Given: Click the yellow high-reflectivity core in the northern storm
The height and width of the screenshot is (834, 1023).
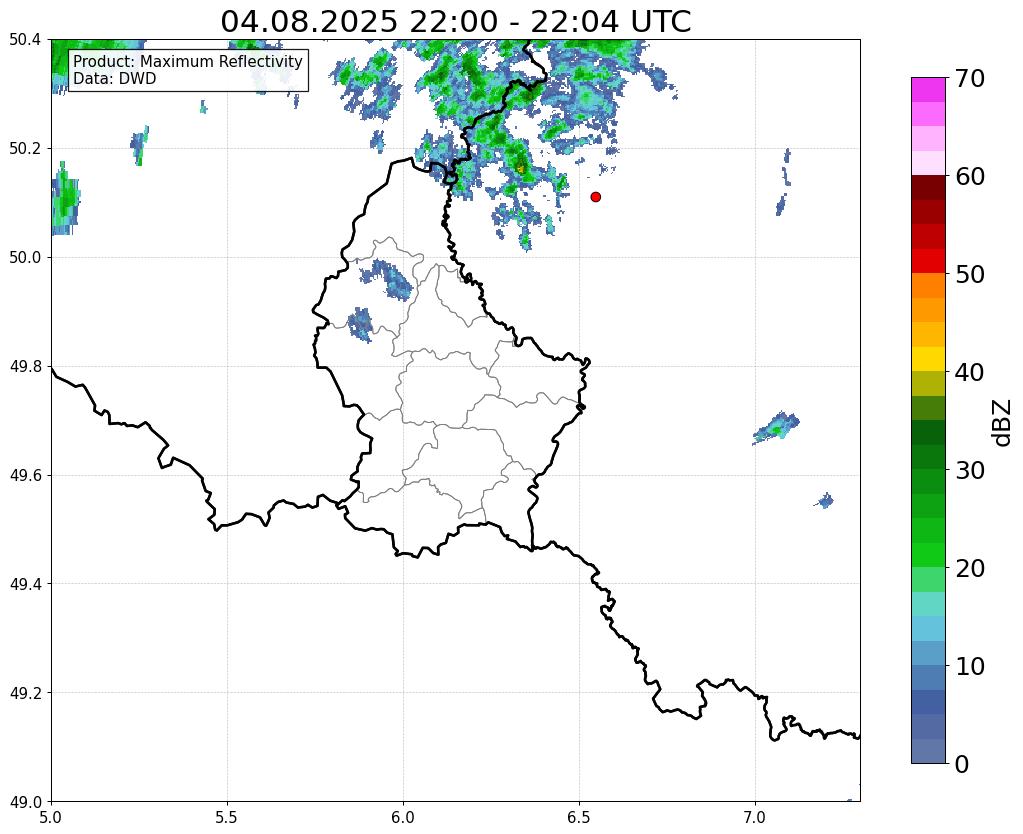Looking at the screenshot, I should point(521,168).
